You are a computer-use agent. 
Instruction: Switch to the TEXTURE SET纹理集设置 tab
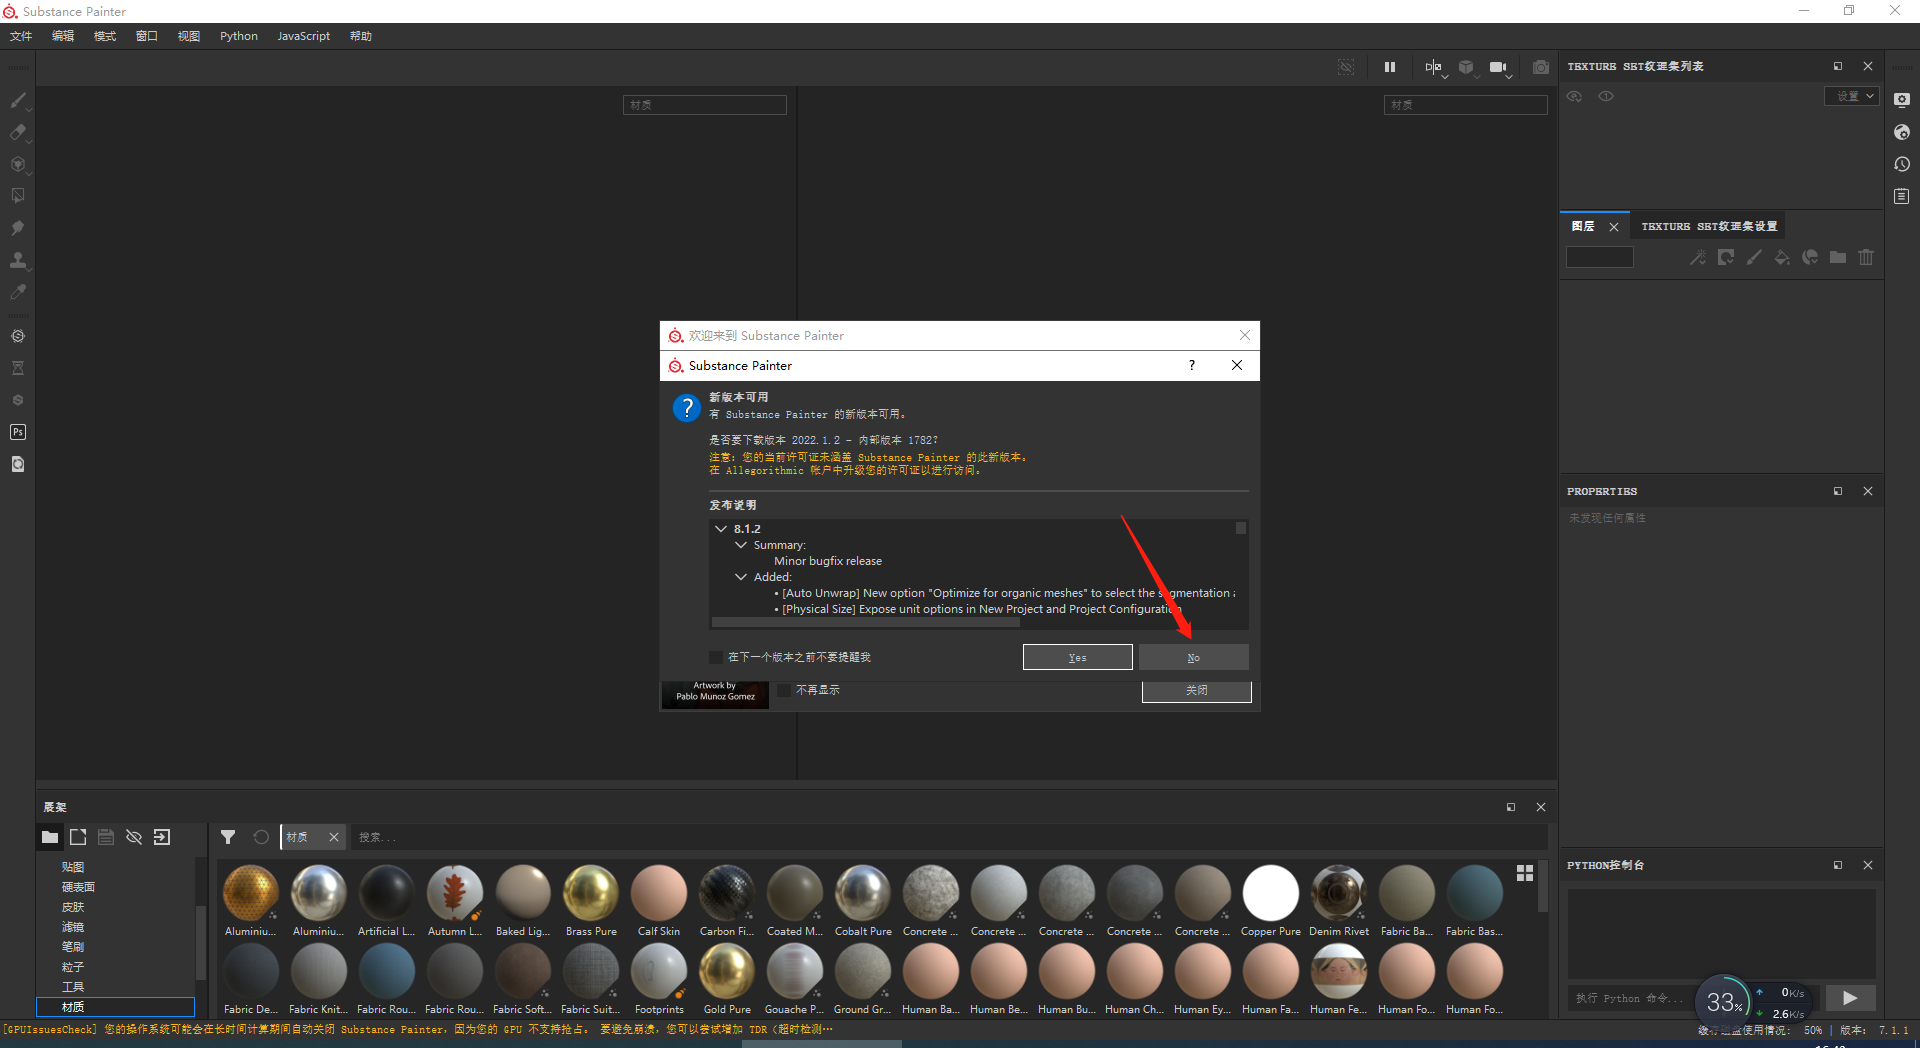pos(1708,225)
